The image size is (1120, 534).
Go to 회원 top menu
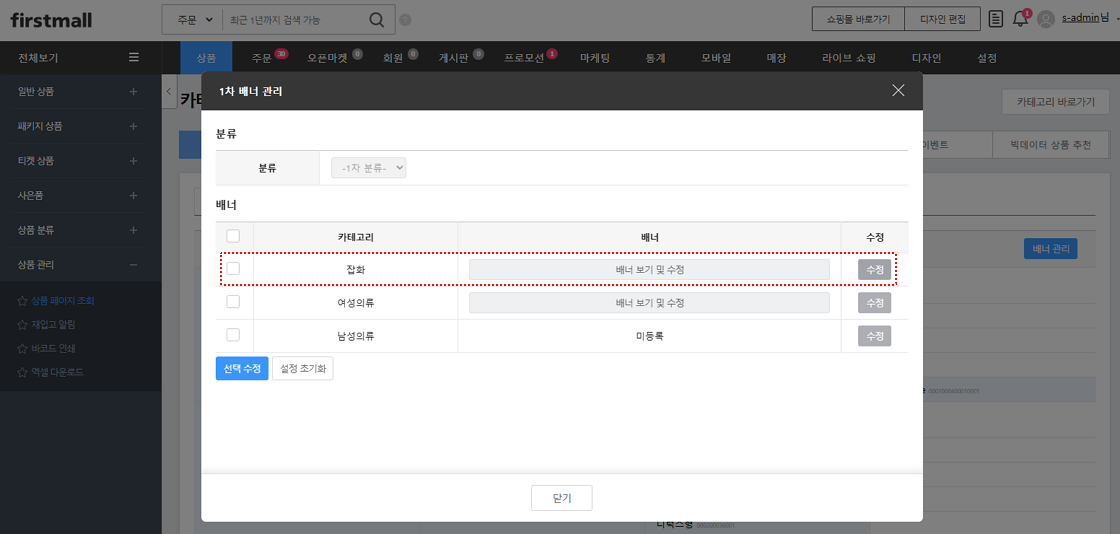[394, 59]
